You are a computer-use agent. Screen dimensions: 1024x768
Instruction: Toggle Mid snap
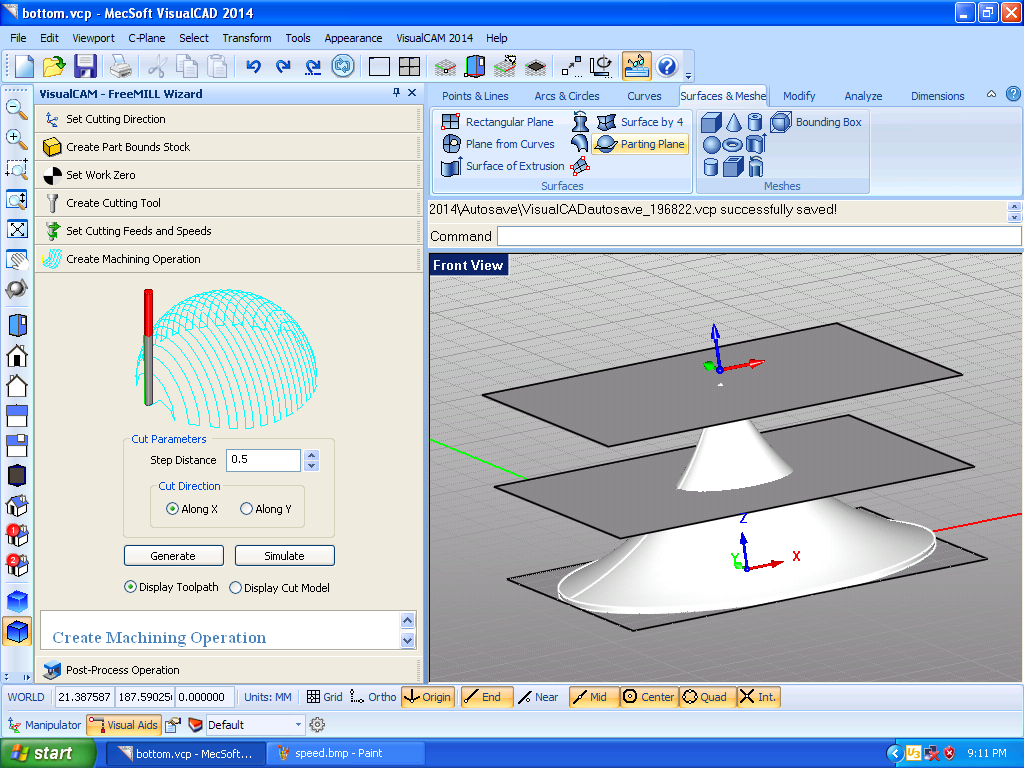[x=593, y=697]
